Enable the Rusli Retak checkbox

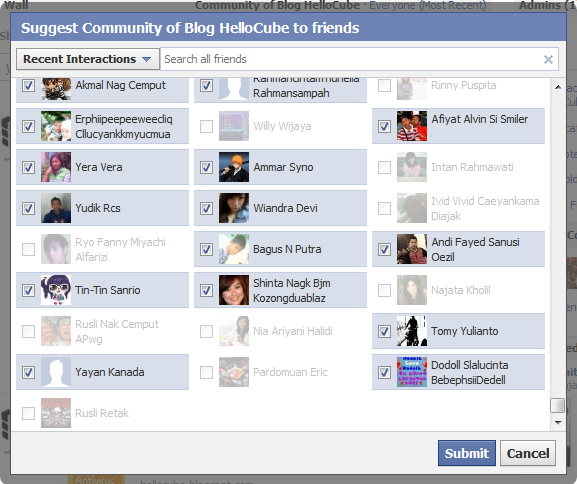pos(28,413)
